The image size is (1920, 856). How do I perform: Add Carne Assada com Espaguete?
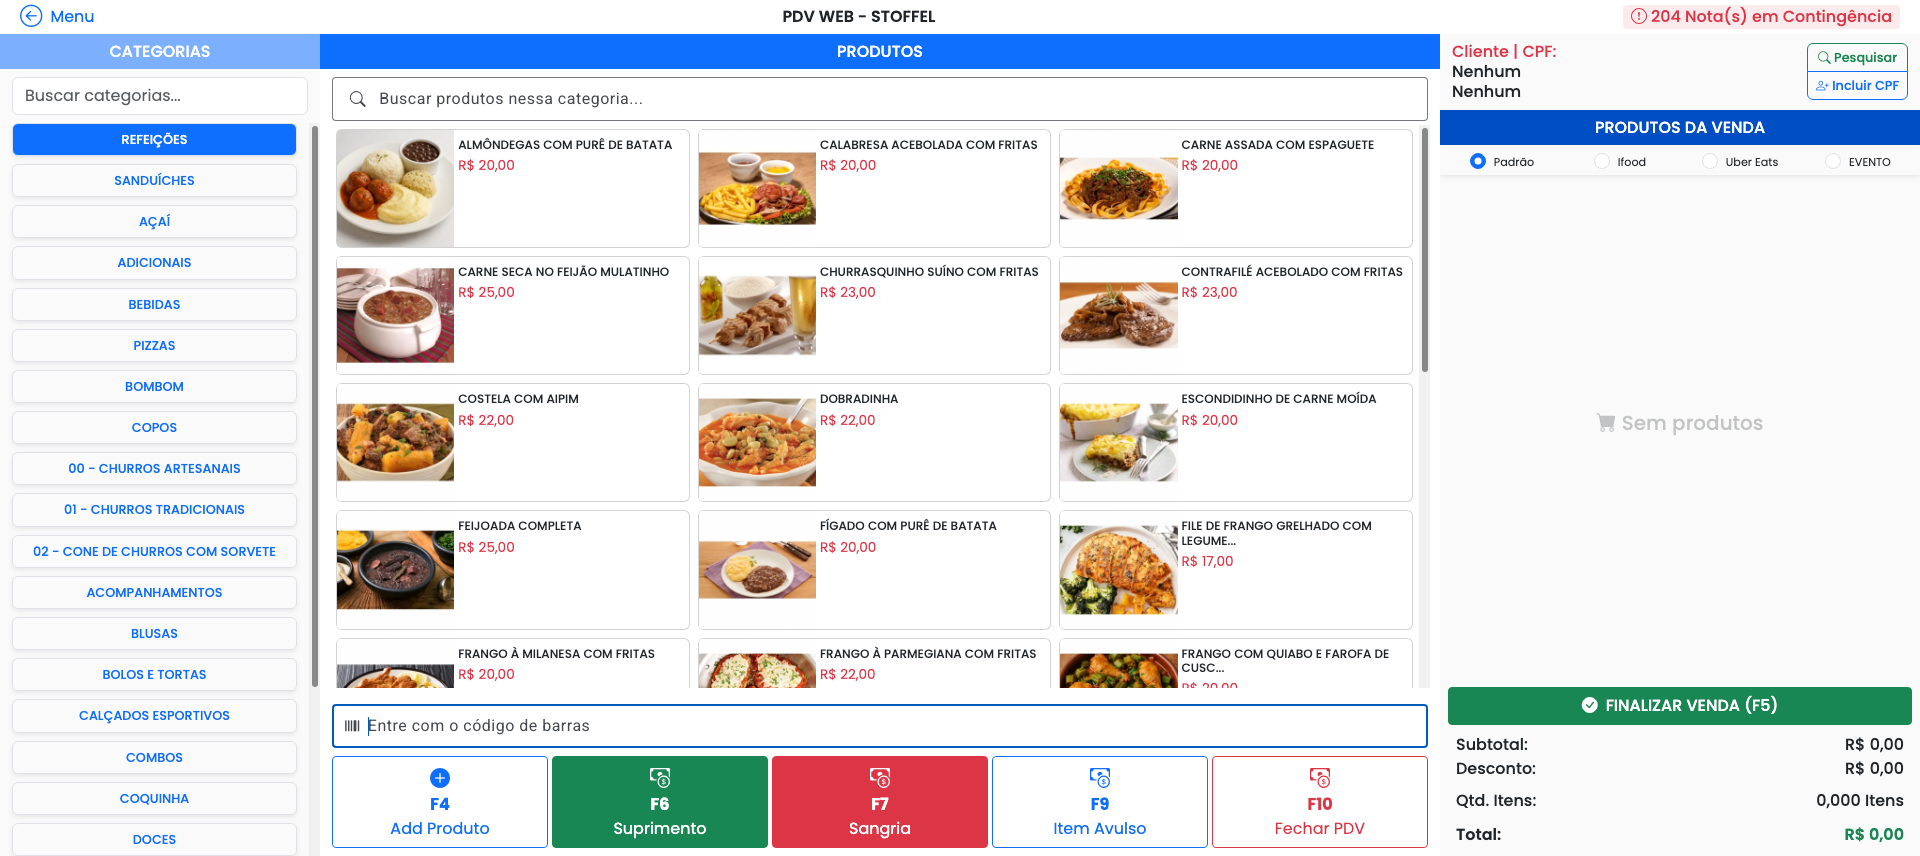(1236, 188)
